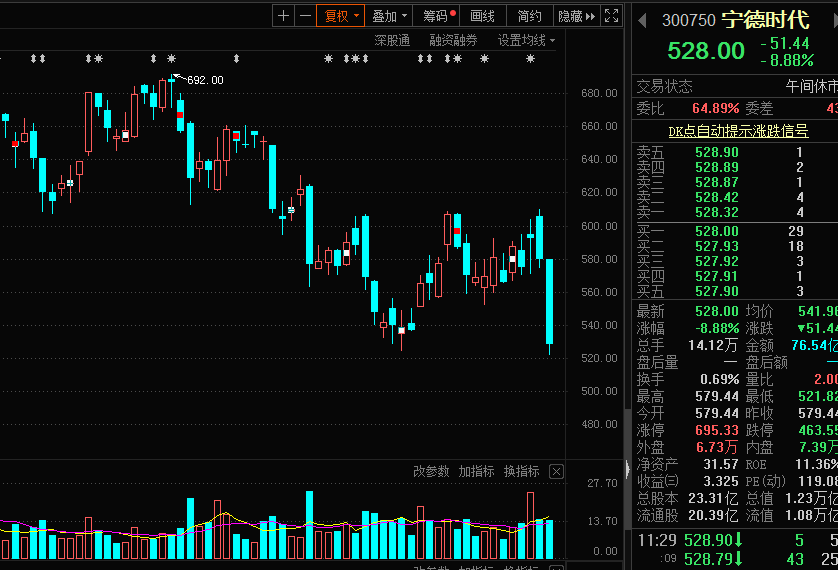Close the volume indicator panel with X
The image size is (838, 570).
(557, 471)
